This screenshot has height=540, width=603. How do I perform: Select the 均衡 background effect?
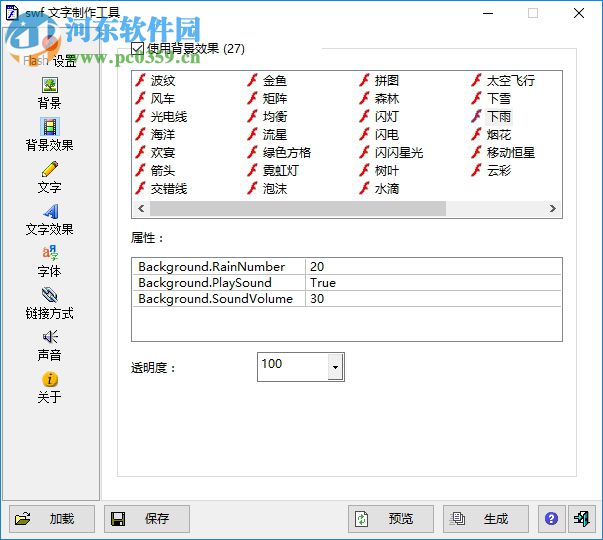[268, 117]
